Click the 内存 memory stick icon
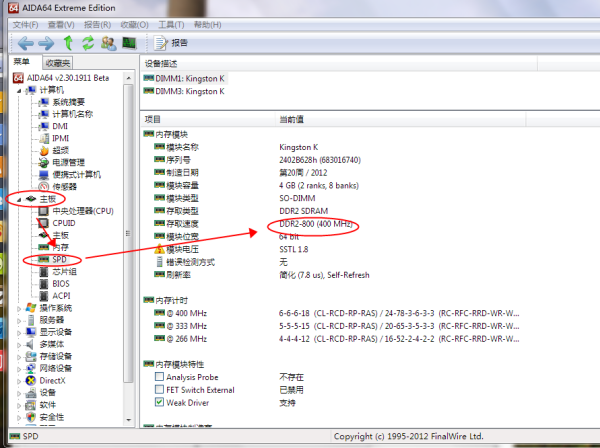This screenshot has width=600, height=448. pyautogui.click(x=44, y=248)
